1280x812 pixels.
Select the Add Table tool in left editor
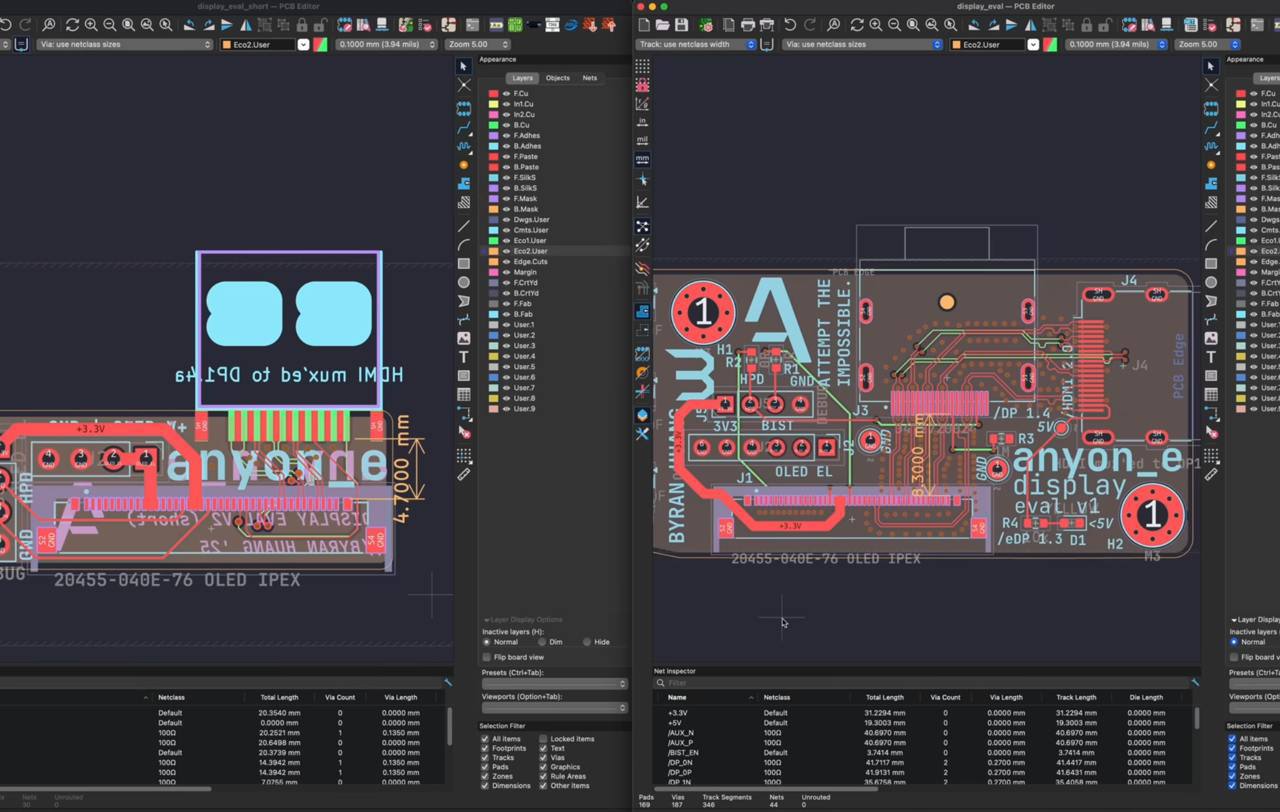coord(464,395)
